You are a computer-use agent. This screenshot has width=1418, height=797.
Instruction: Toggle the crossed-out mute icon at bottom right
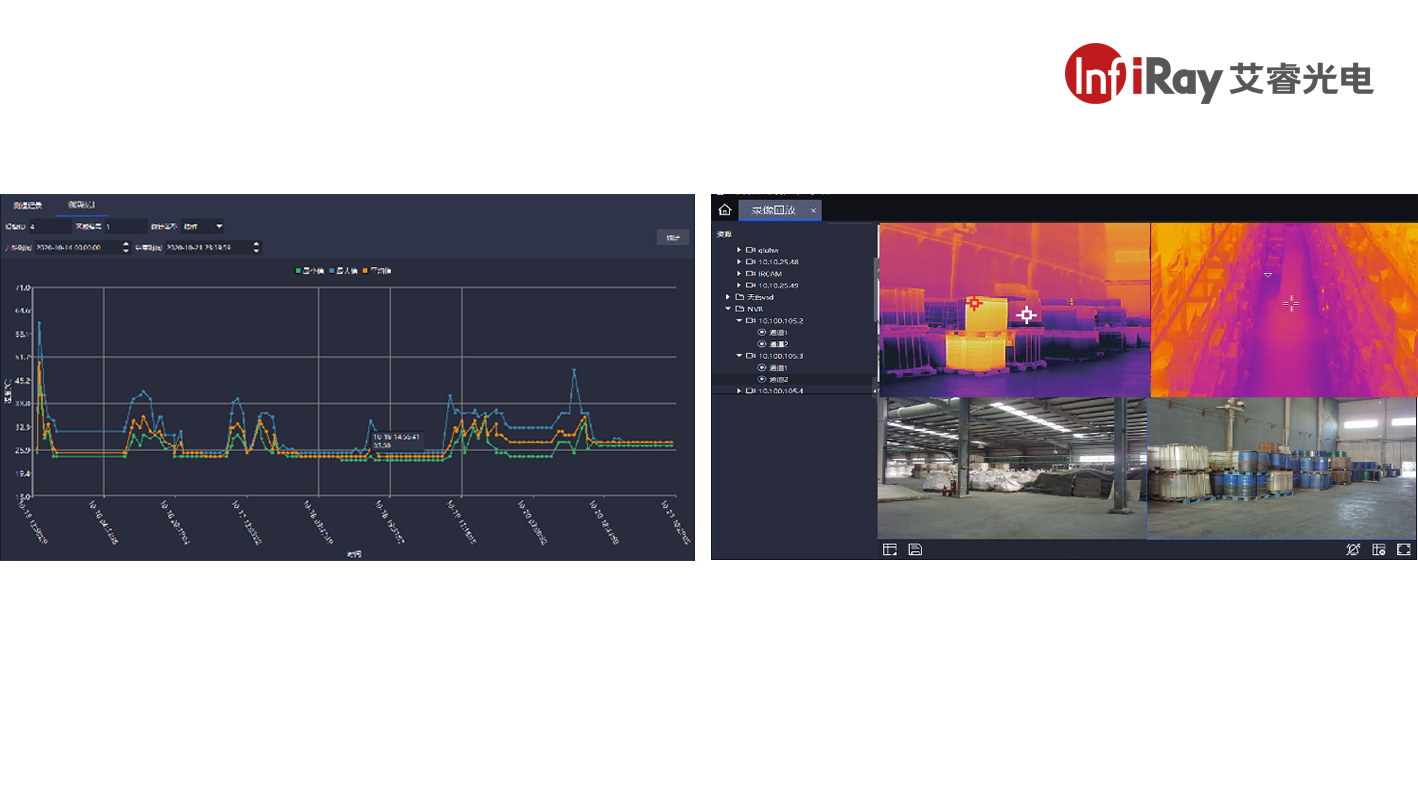(1353, 549)
